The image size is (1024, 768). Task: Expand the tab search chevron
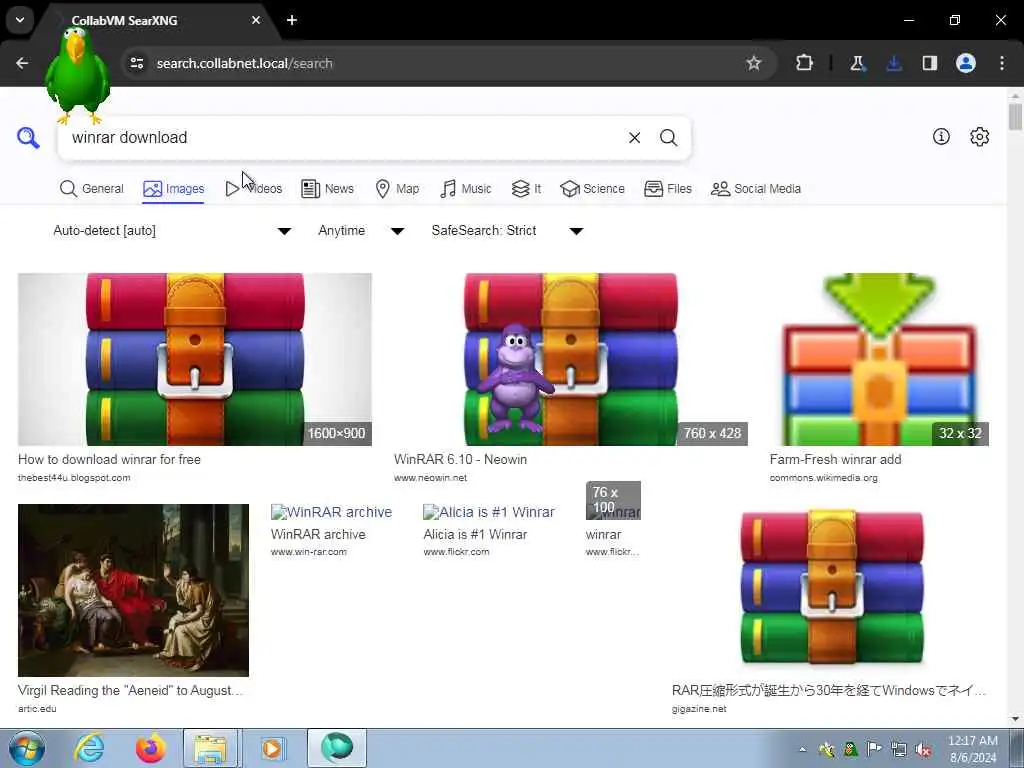coord(20,20)
